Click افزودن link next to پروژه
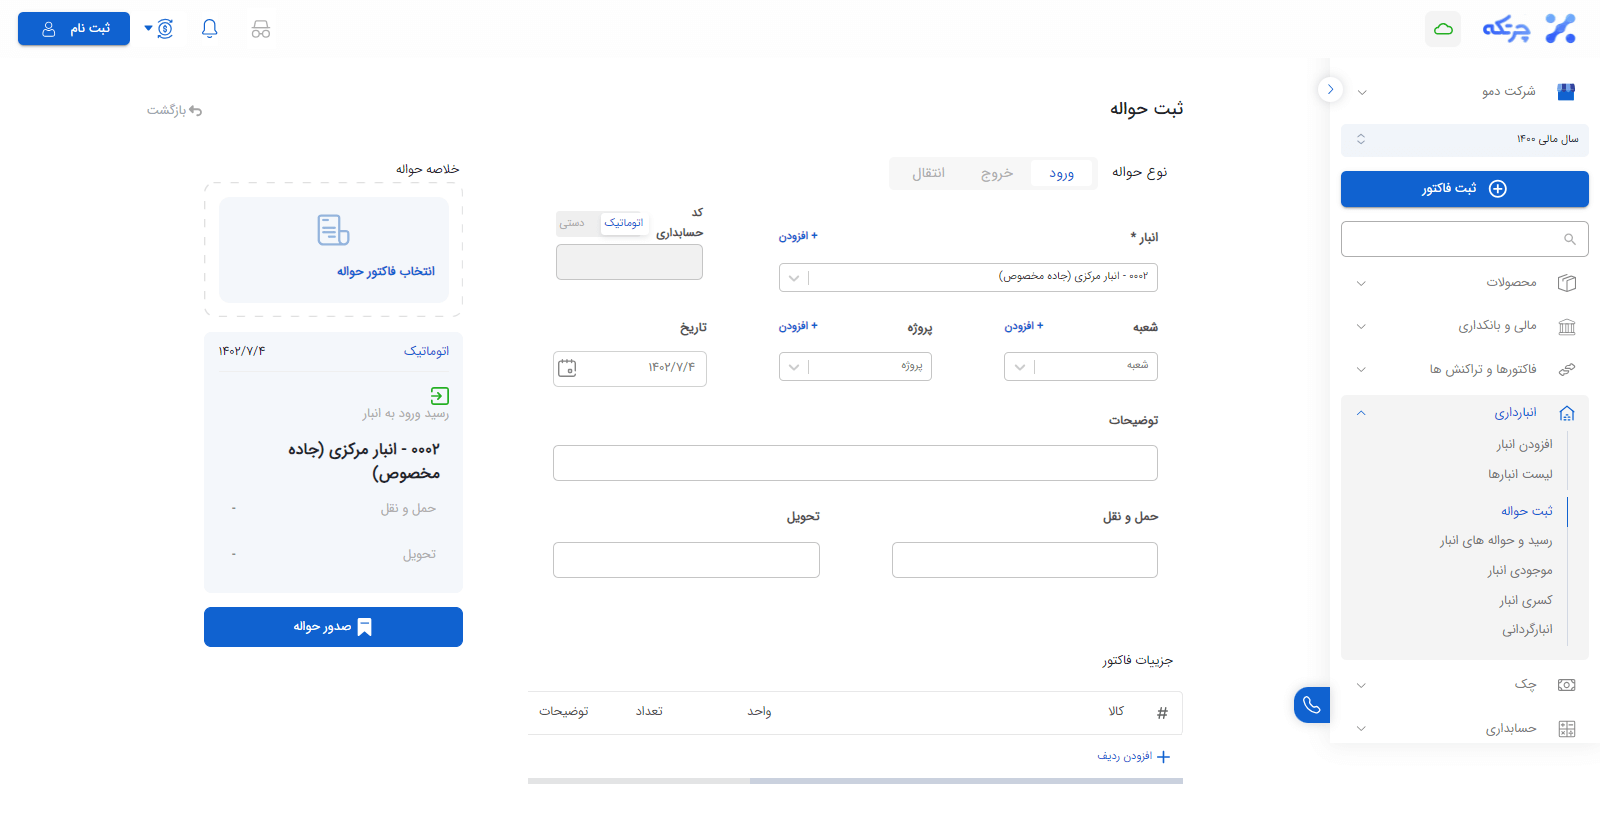1600x838 pixels. pos(798,326)
